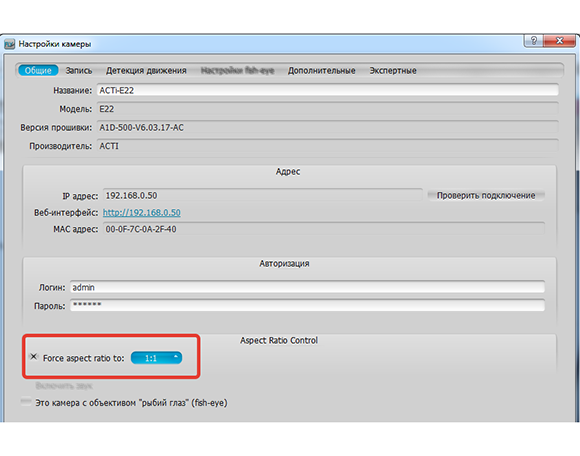Screen dimensions: 580x456
Task: Switch to the Дополнительные tab
Action: 321,71
